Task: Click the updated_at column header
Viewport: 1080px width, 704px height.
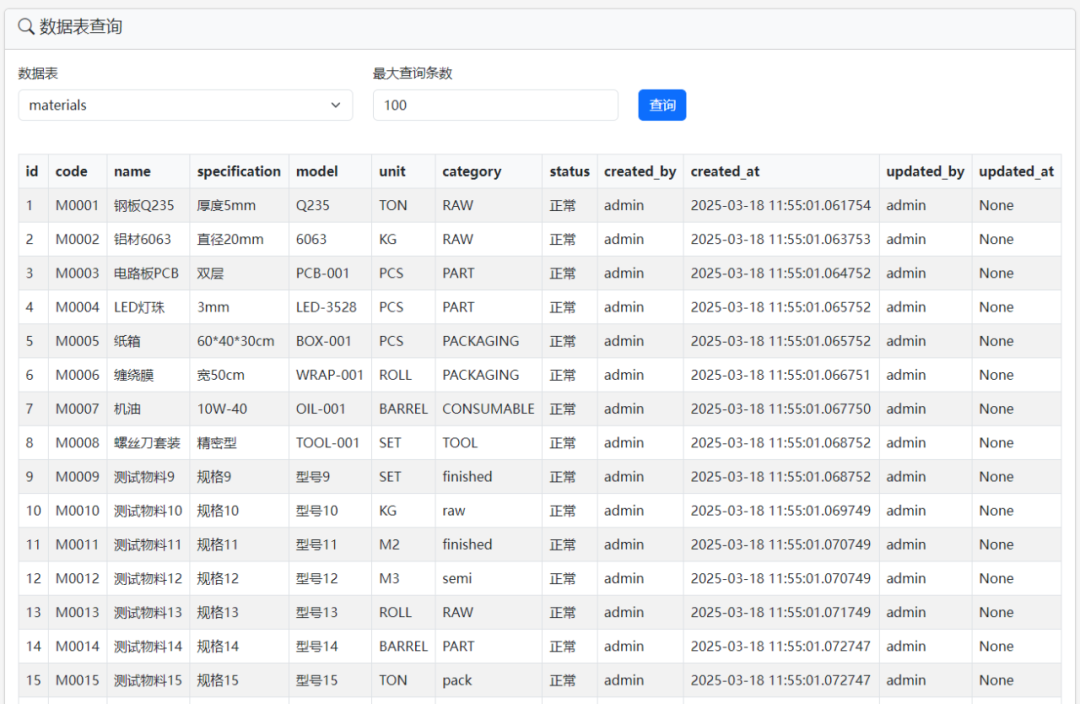Action: point(1016,172)
